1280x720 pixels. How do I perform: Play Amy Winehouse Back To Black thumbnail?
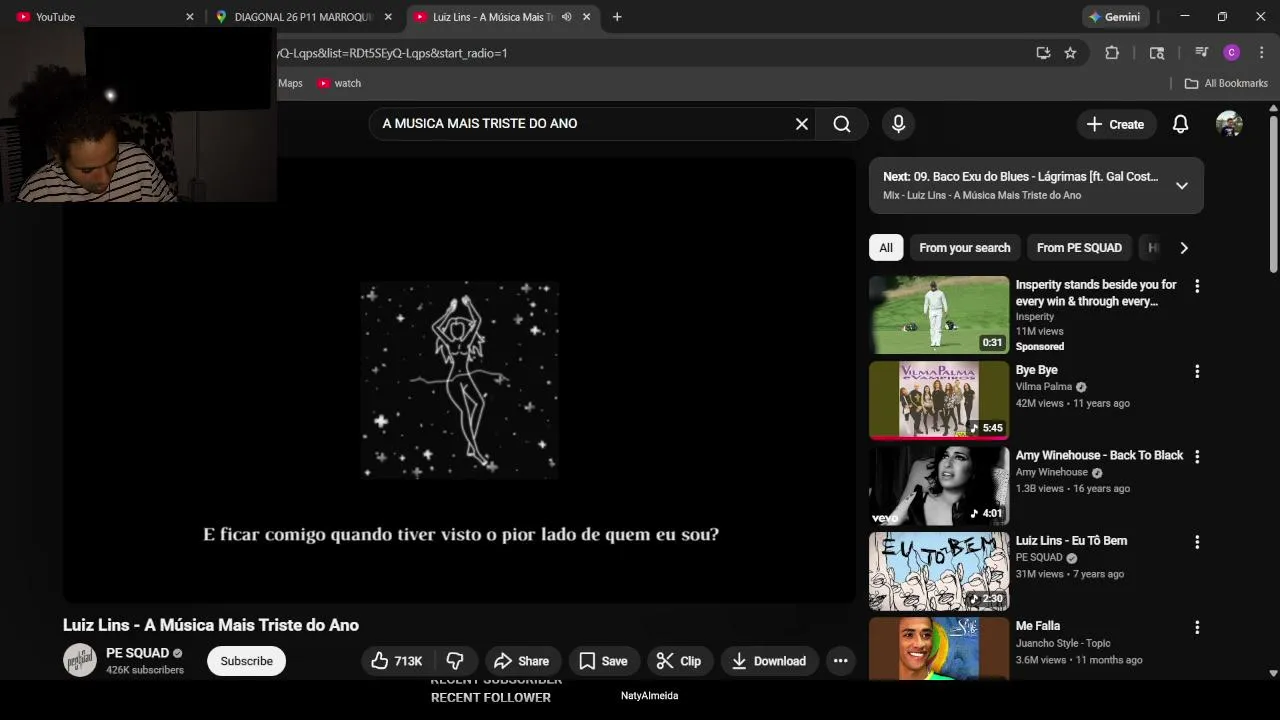tap(939, 486)
